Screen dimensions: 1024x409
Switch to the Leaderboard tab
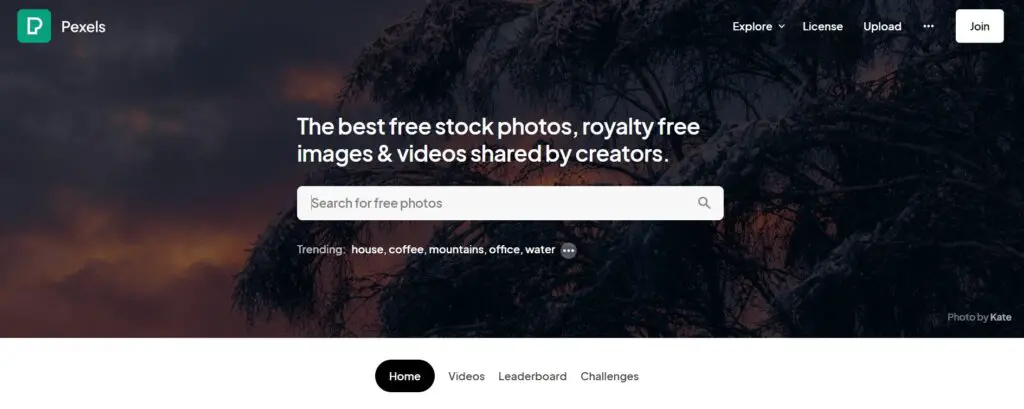(532, 376)
